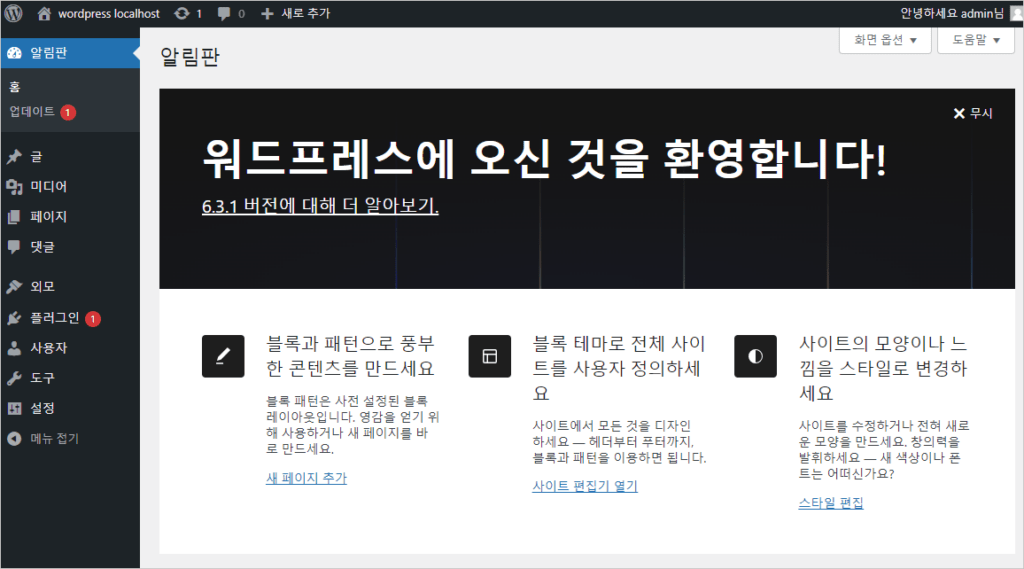This screenshot has height=569, width=1024.
Task: Click the pencil icon for block patterns card
Action: [x=223, y=357]
